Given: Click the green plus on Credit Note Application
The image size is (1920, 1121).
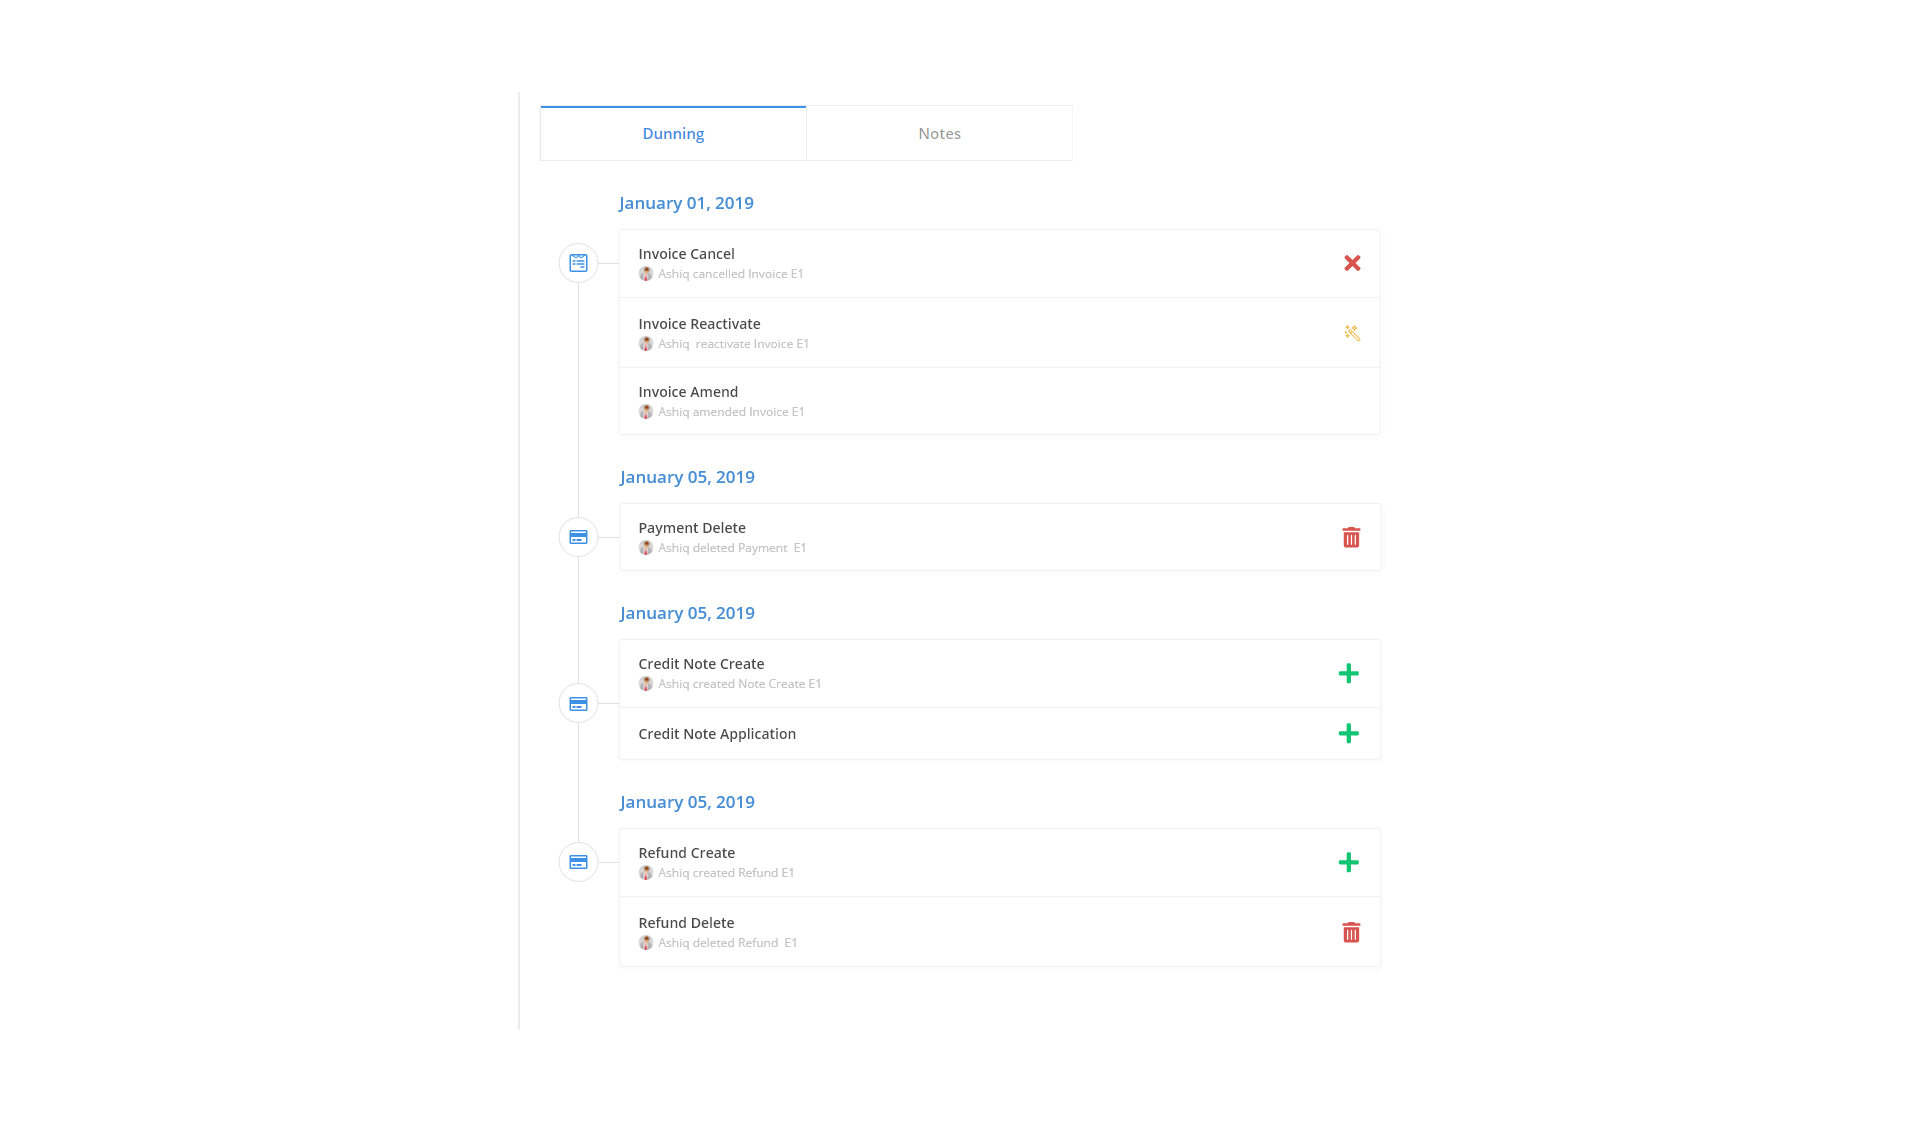Looking at the screenshot, I should tap(1349, 734).
